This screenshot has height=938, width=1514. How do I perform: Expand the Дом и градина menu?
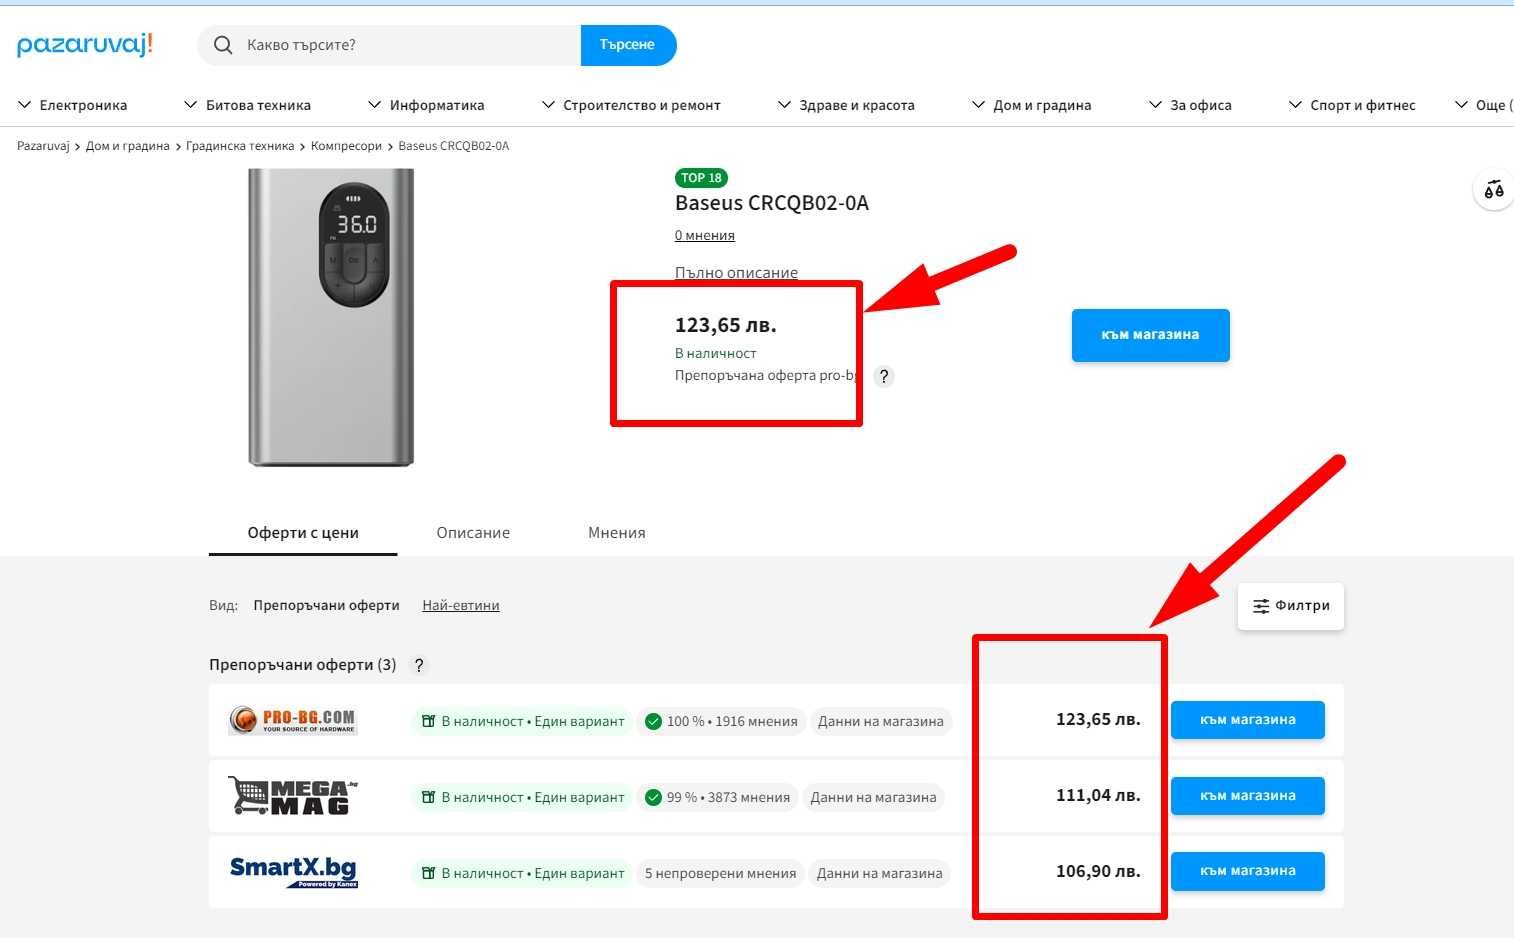point(1031,105)
